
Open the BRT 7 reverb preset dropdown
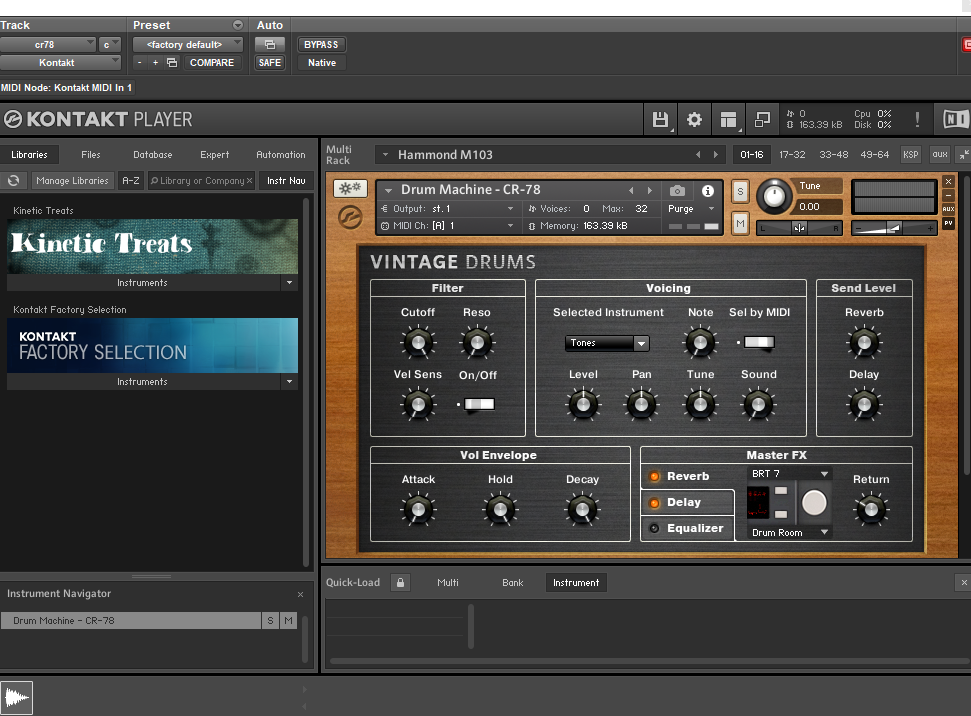[790, 474]
